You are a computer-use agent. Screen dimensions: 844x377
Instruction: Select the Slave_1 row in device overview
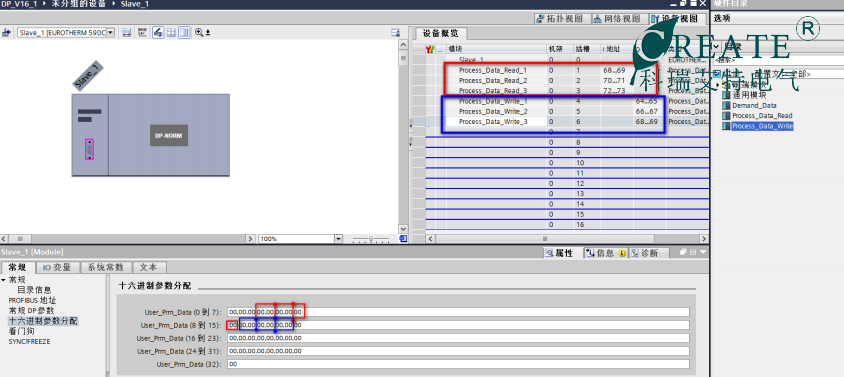tap(566, 60)
